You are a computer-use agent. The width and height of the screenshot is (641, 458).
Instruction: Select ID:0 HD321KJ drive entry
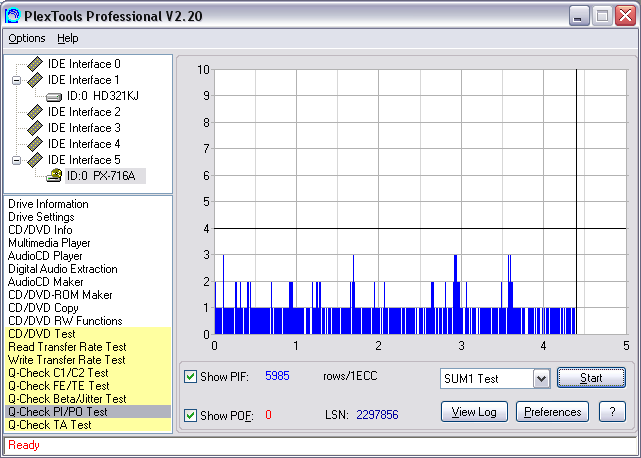(x=103, y=96)
